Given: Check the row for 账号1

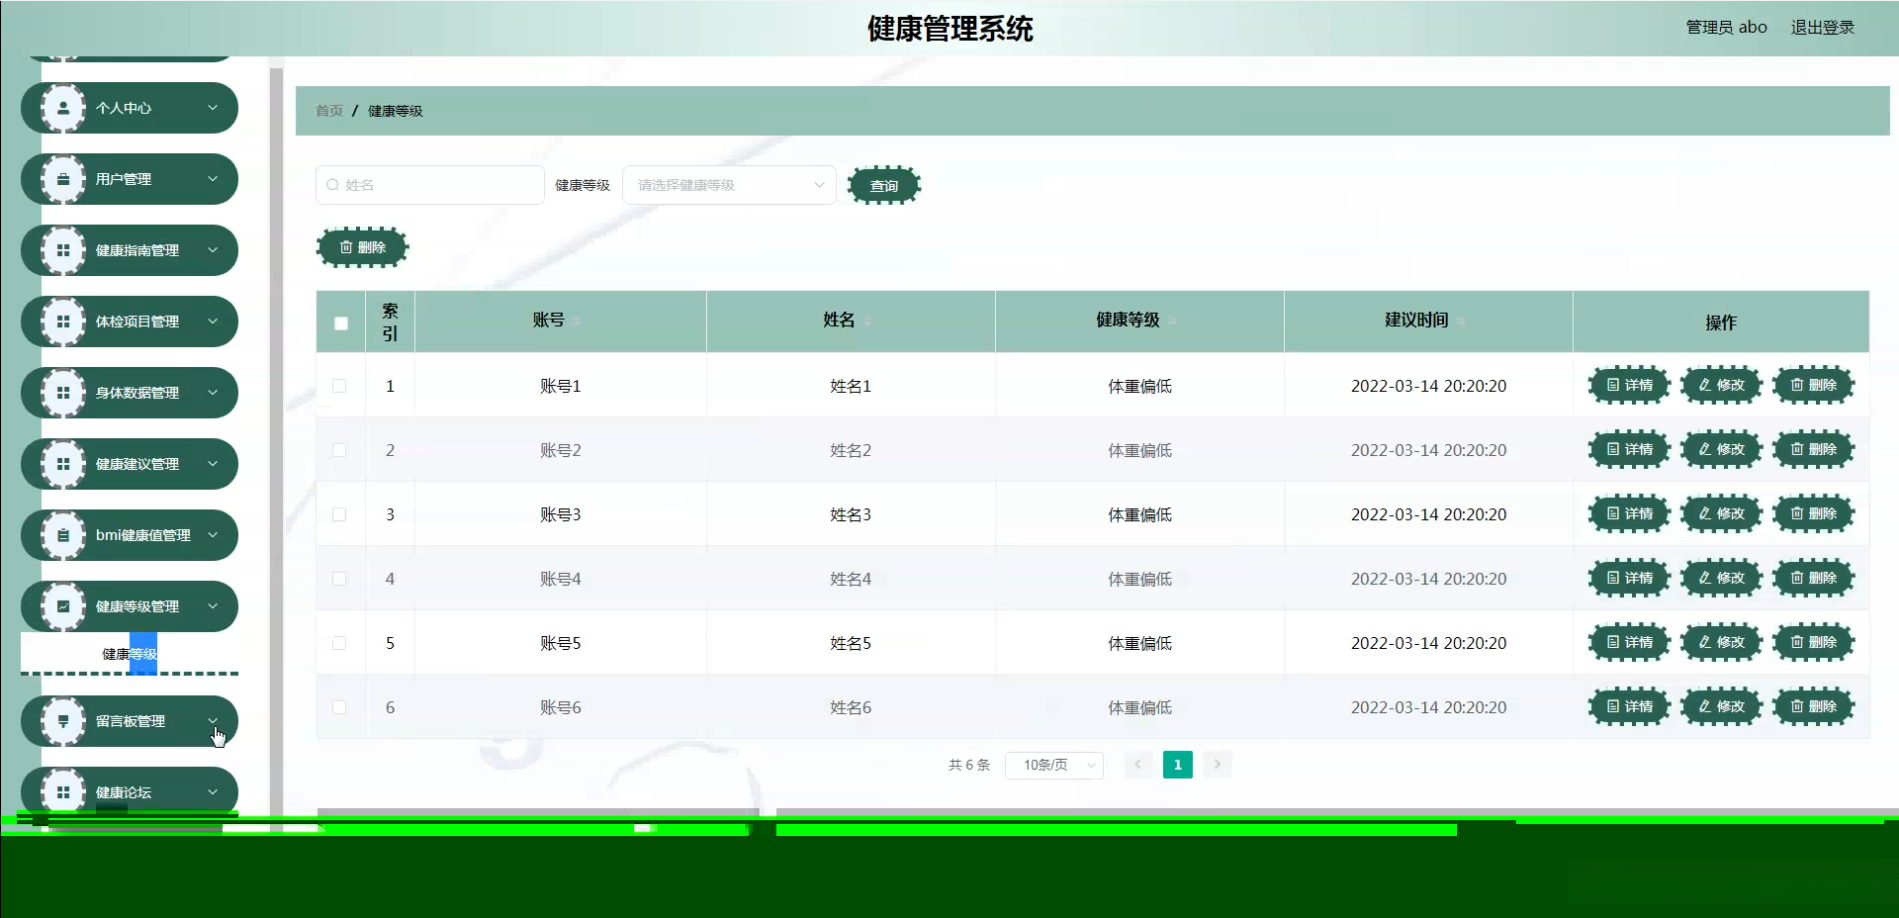Looking at the screenshot, I should pyautogui.click(x=340, y=386).
